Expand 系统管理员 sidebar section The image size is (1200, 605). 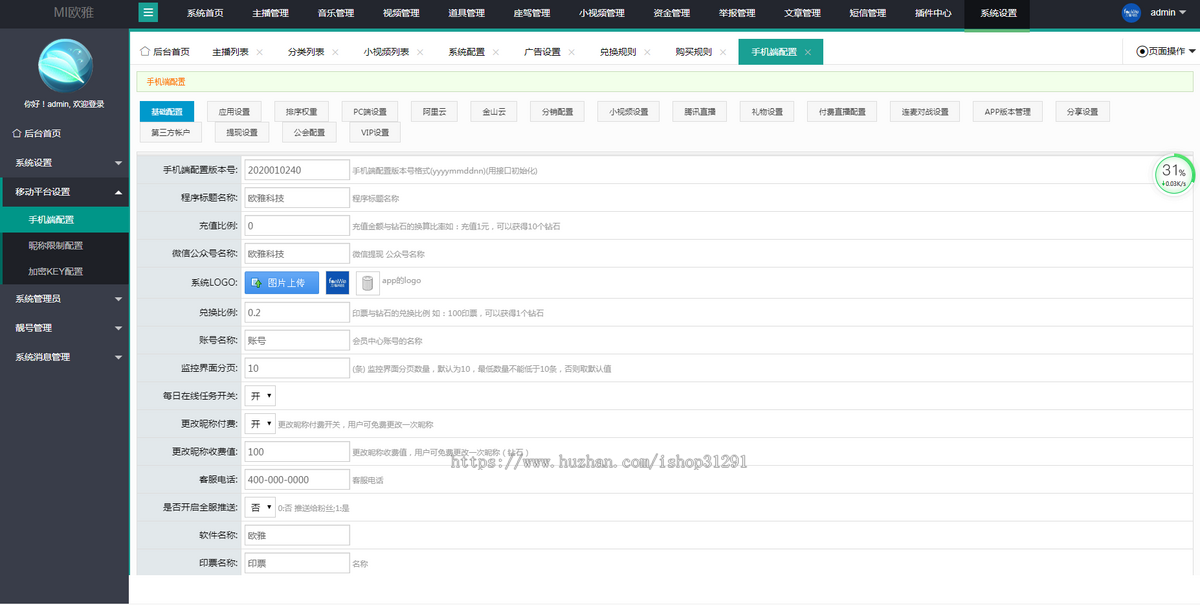click(x=64, y=298)
